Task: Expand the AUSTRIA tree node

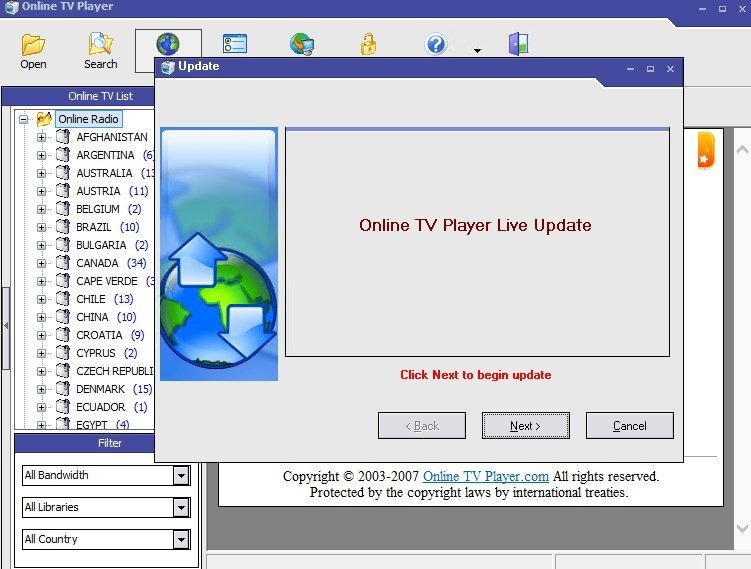Action: 42,191
